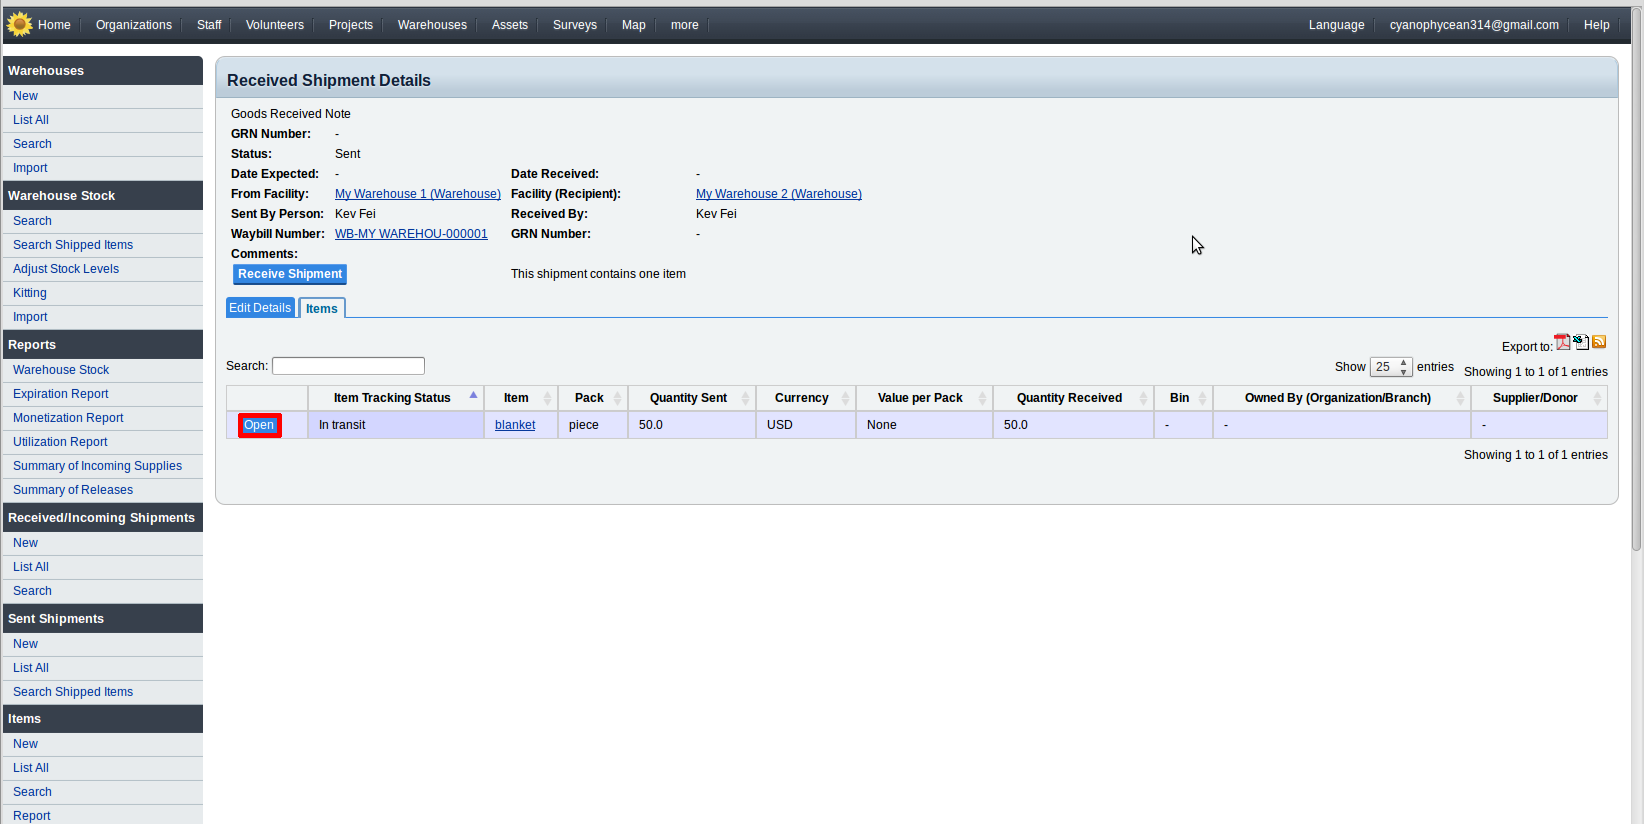Click the sunflower Home logo icon

19,24
